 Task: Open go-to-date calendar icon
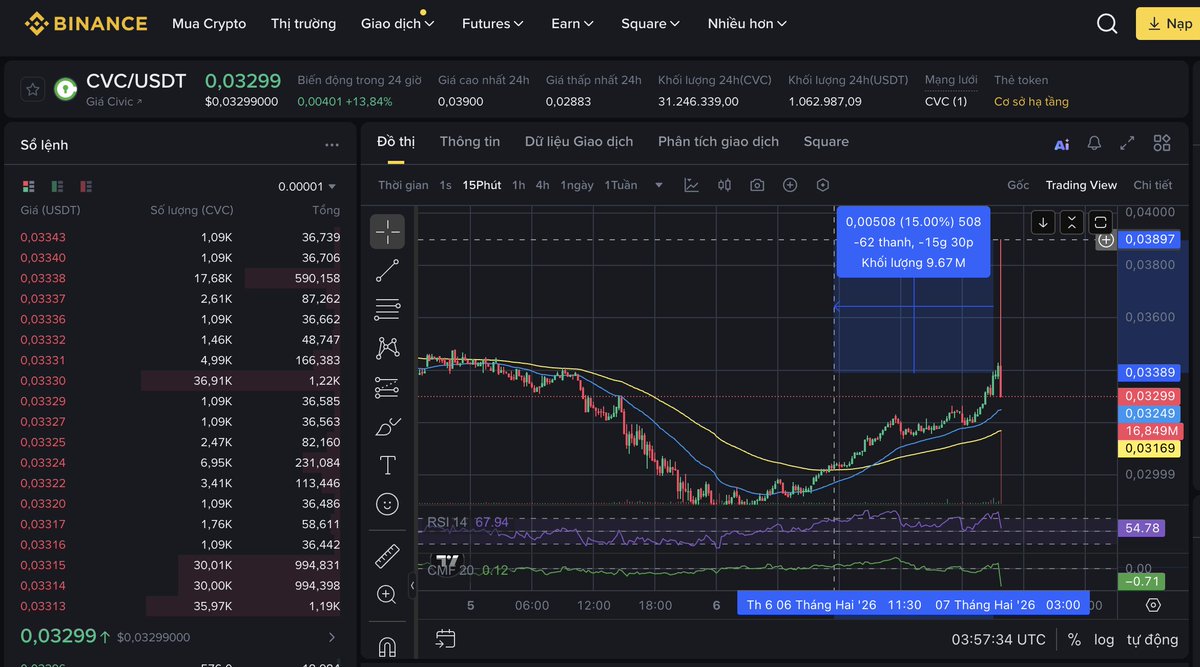click(x=446, y=638)
